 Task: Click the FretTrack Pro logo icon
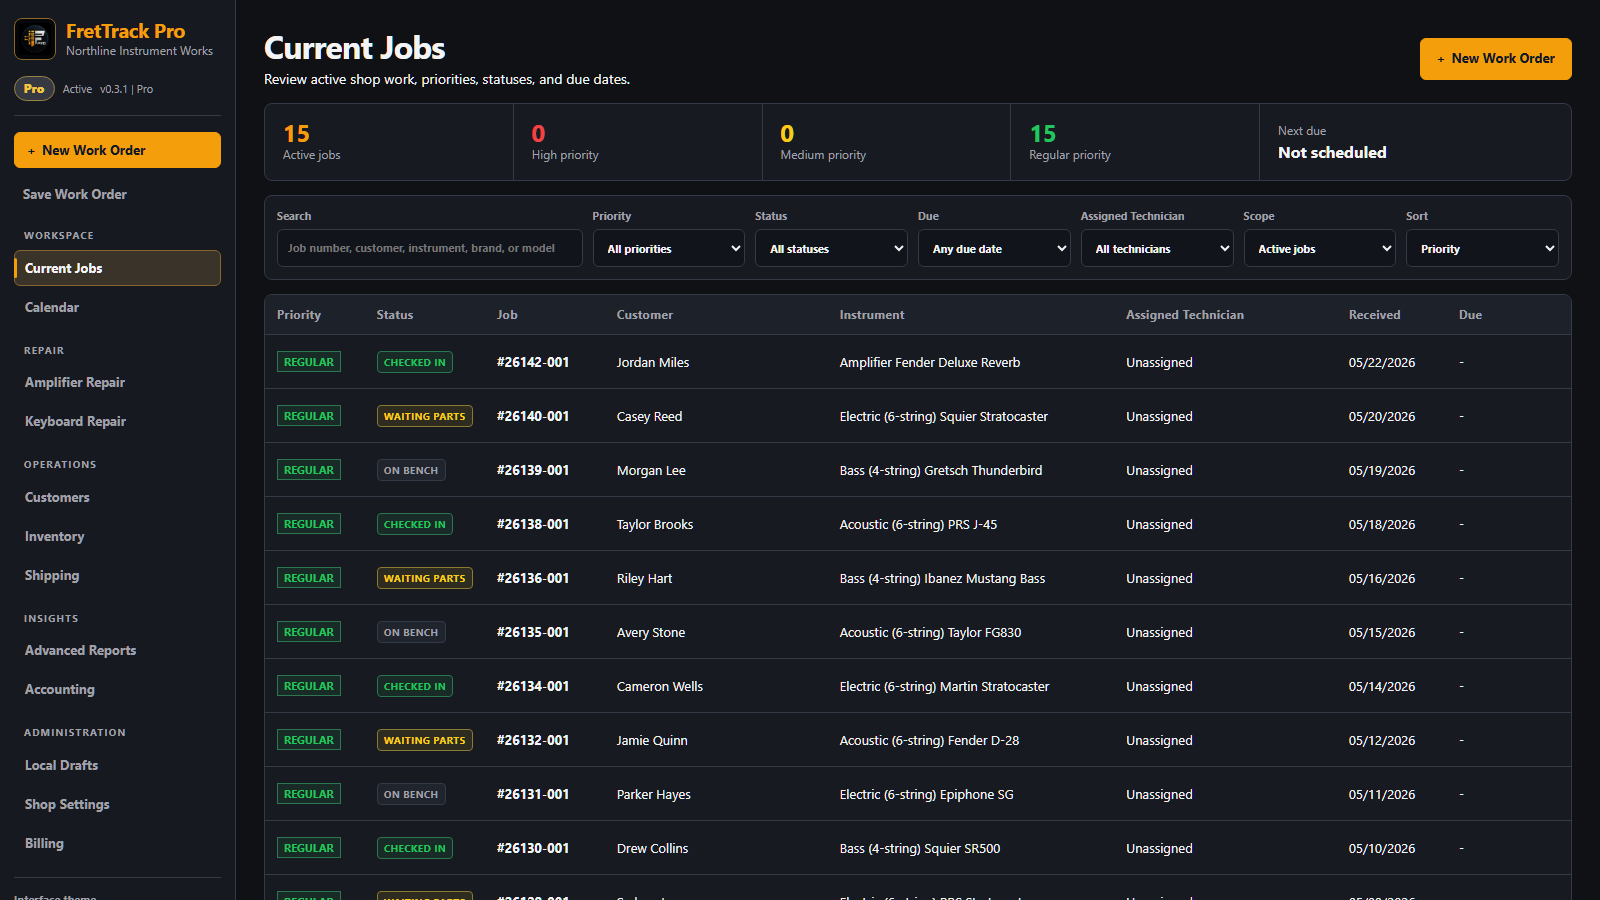(35, 39)
